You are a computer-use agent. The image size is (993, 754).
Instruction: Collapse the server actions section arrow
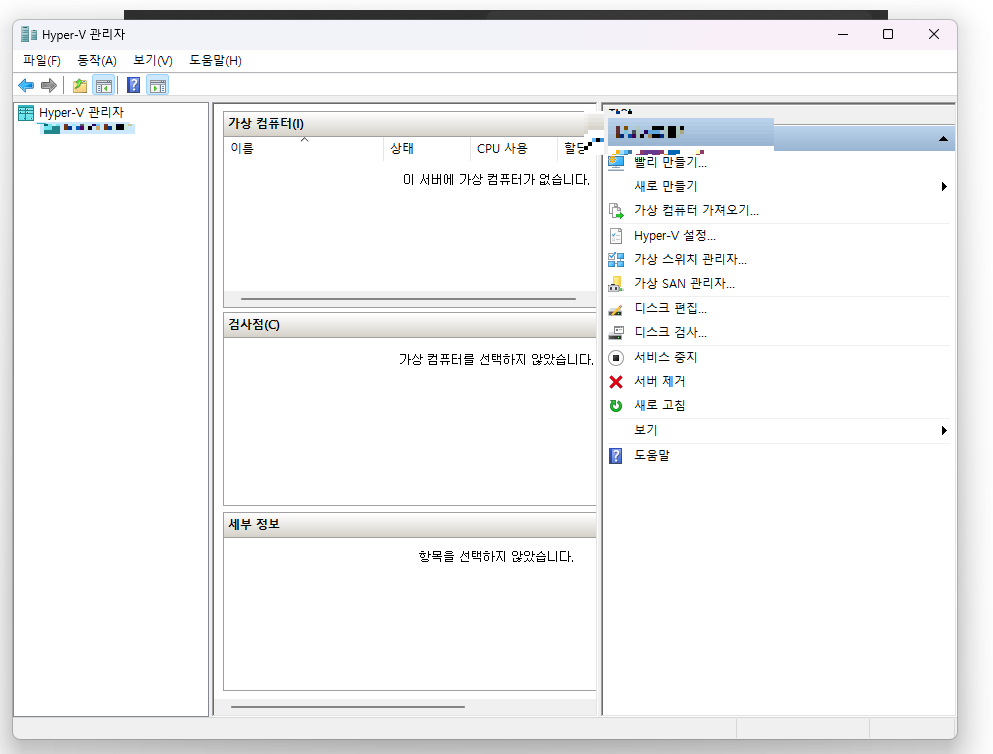point(944,139)
